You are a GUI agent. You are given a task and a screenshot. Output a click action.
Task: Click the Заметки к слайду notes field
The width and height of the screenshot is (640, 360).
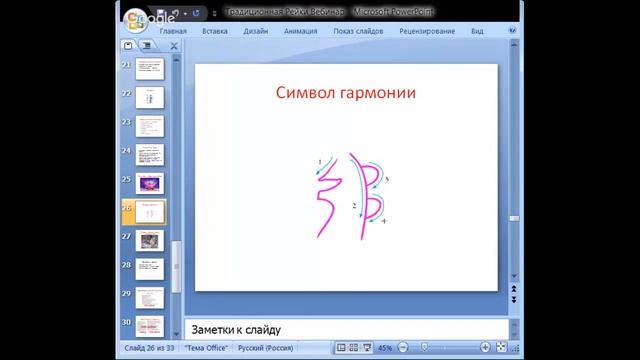pyautogui.click(x=346, y=329)
